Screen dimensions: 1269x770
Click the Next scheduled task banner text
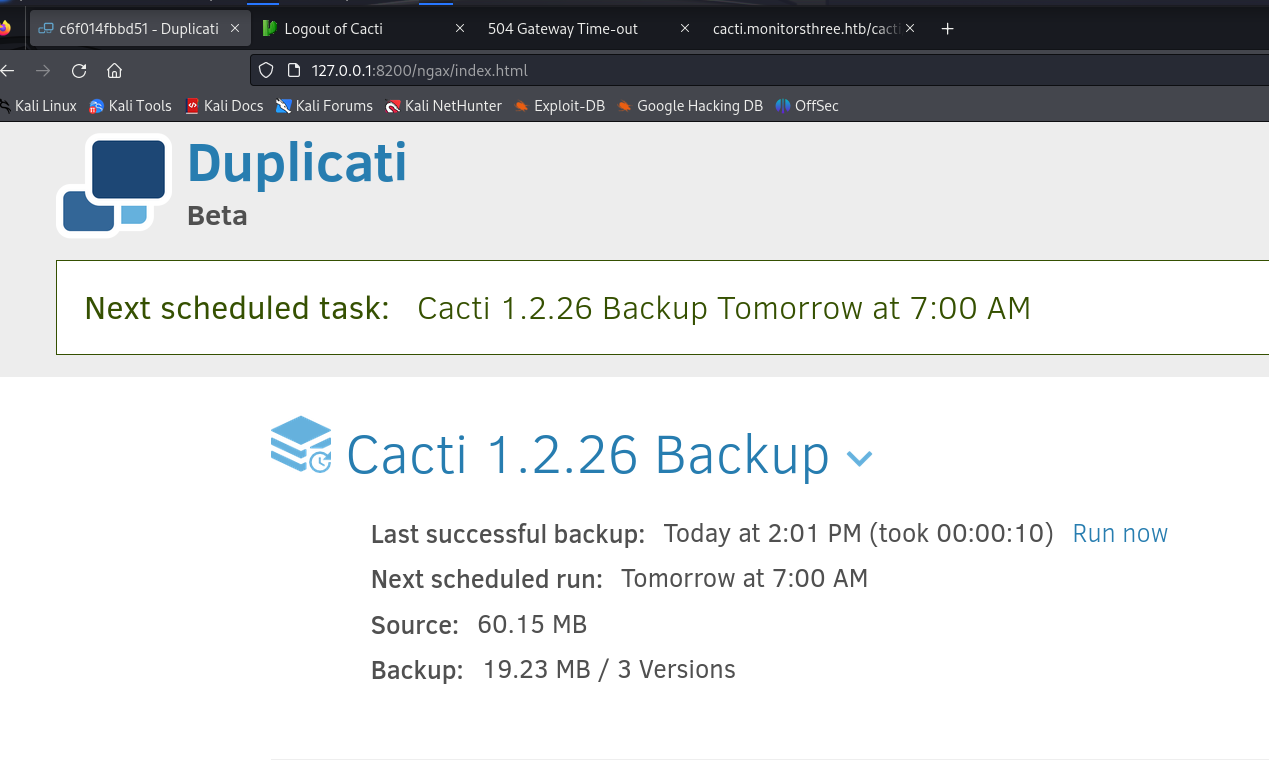558,309
